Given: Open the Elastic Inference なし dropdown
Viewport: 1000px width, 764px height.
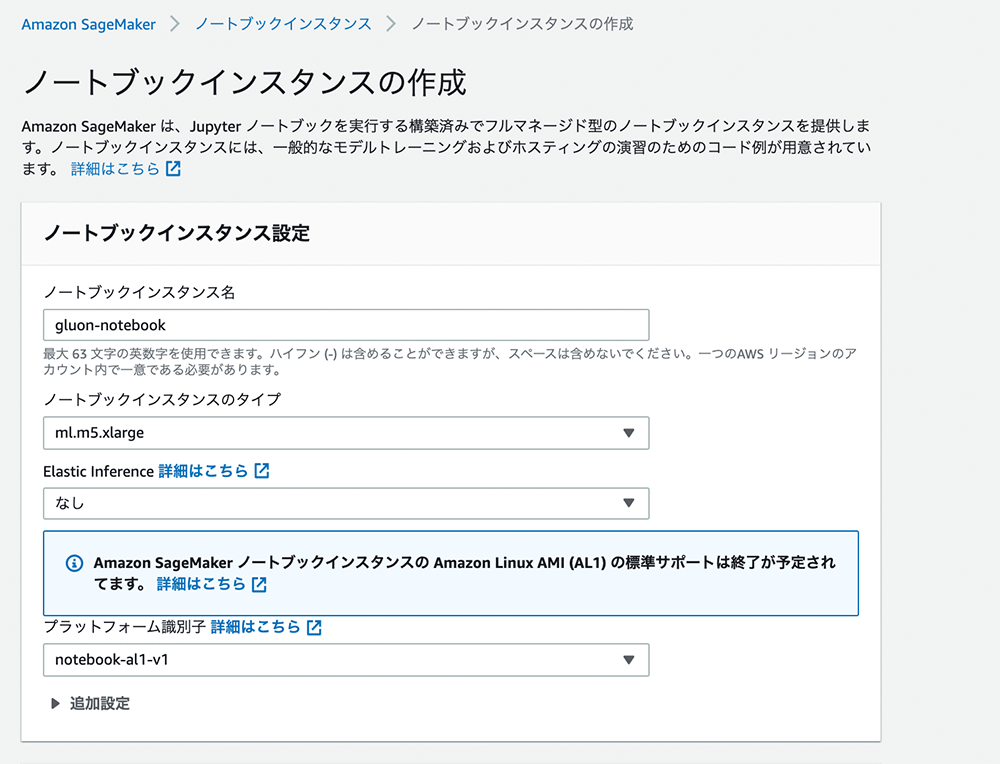Looking at the screenshot, I should point(346,504).
